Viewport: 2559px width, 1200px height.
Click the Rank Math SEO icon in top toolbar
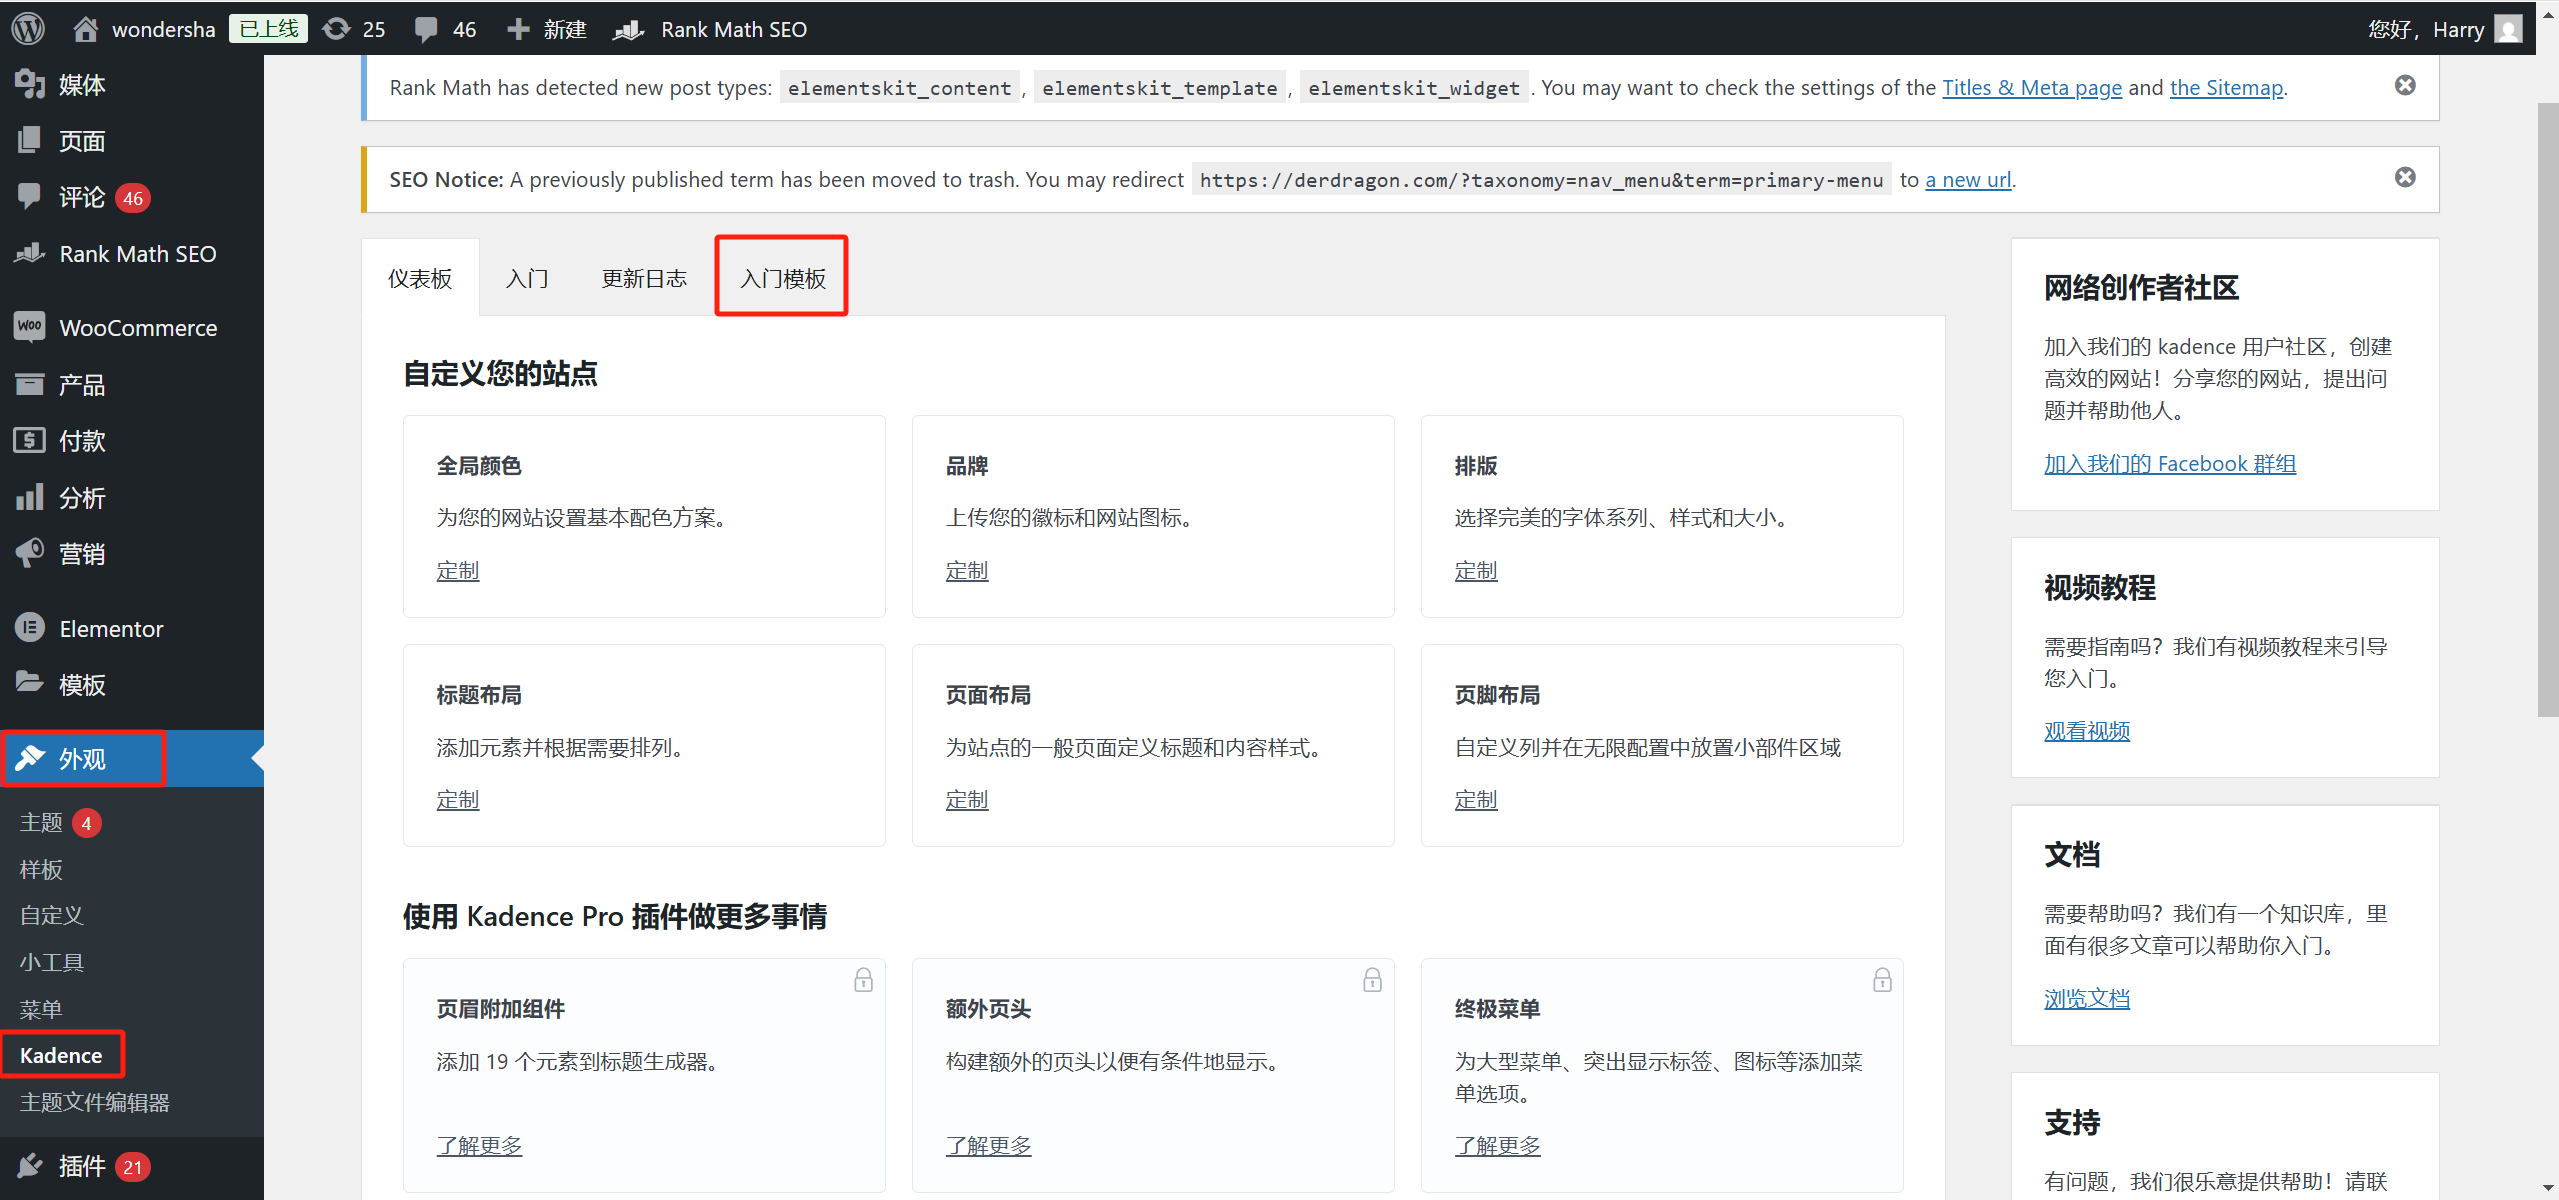(627, 28)
